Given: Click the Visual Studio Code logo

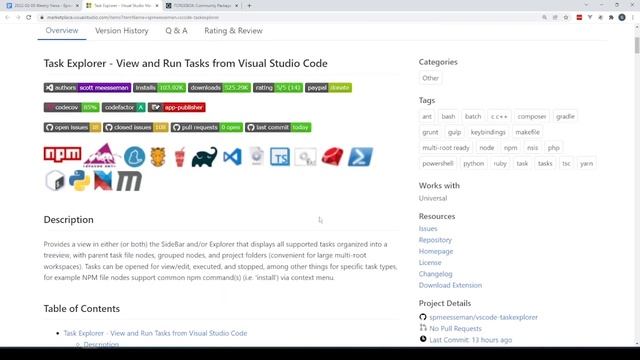Looking at the screenshot, I should pyautogui.click(x=232, y=157).
